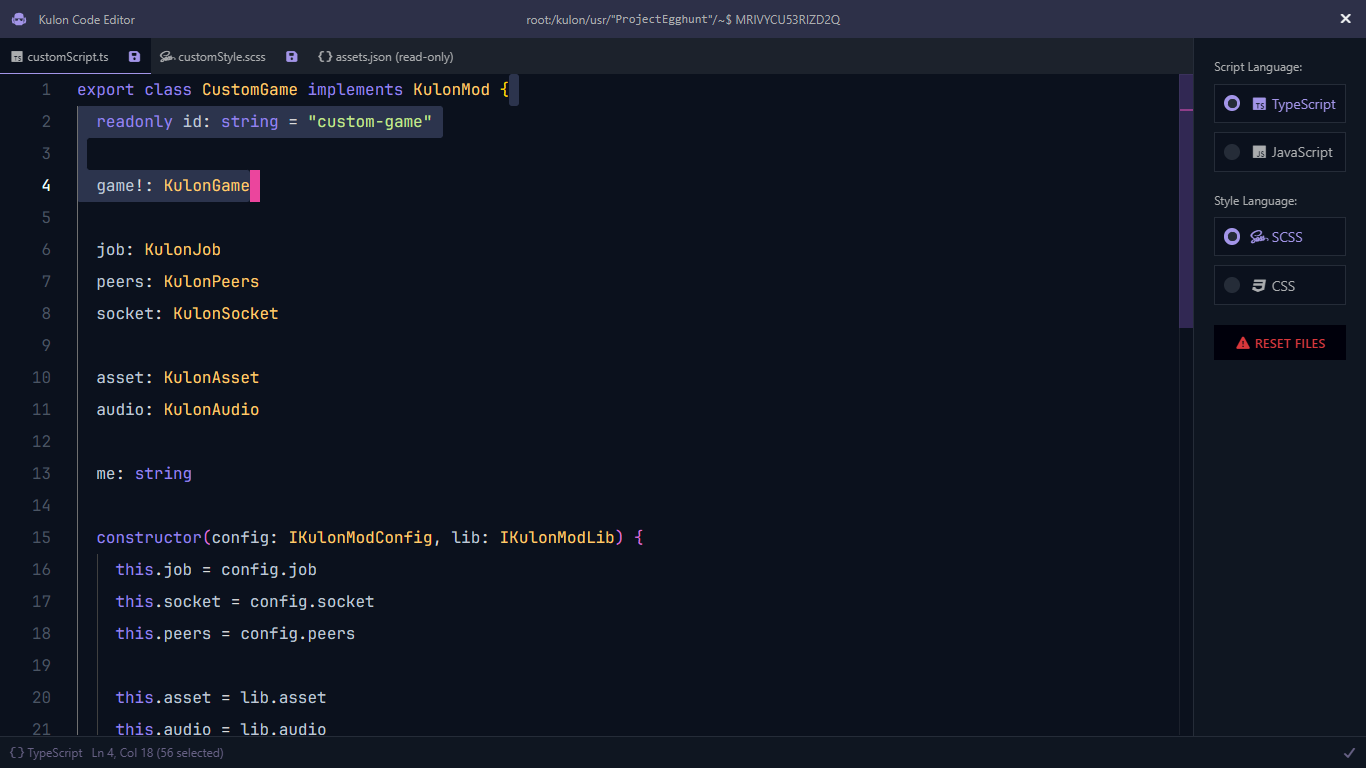
Task: Click the vertical scrollbar thumb of the editor
Action: point(1186,201)
